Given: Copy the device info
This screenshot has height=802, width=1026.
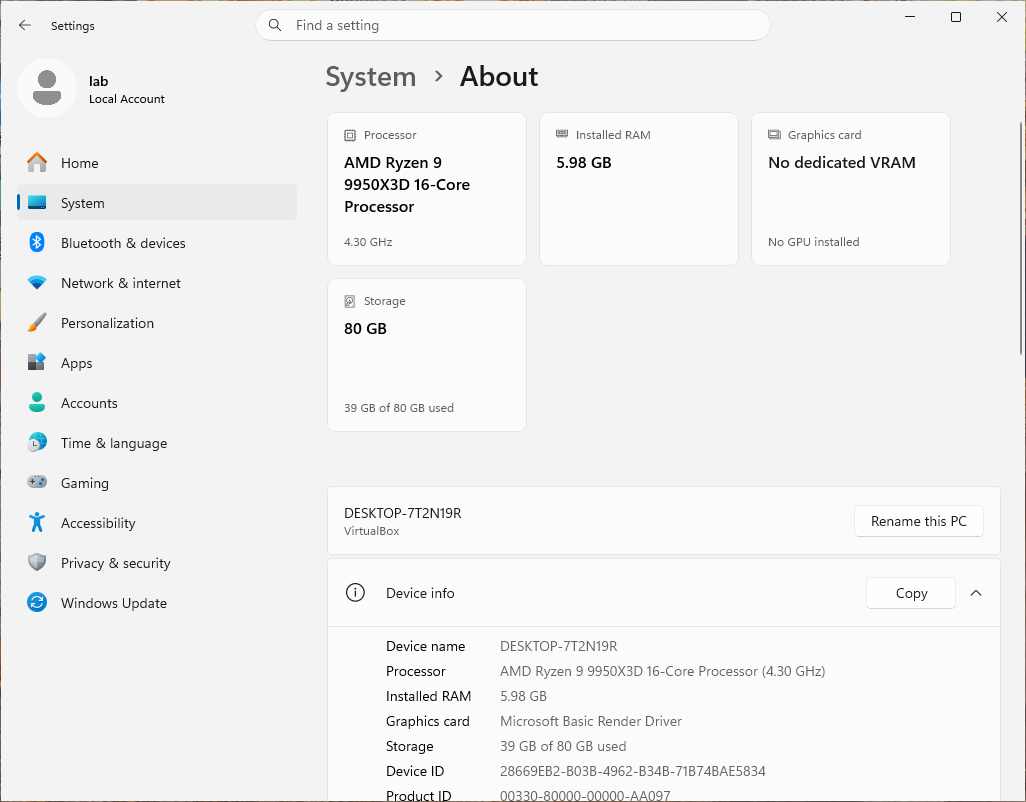Looking at the screenshot, I should pyautogui.click(x=910, y=593).
